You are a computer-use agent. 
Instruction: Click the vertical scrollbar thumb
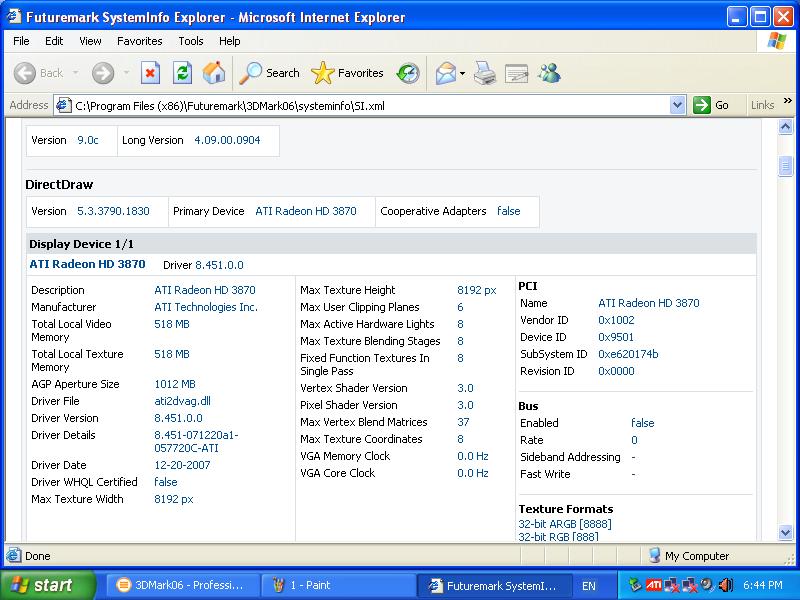click(x=785, y=167)
